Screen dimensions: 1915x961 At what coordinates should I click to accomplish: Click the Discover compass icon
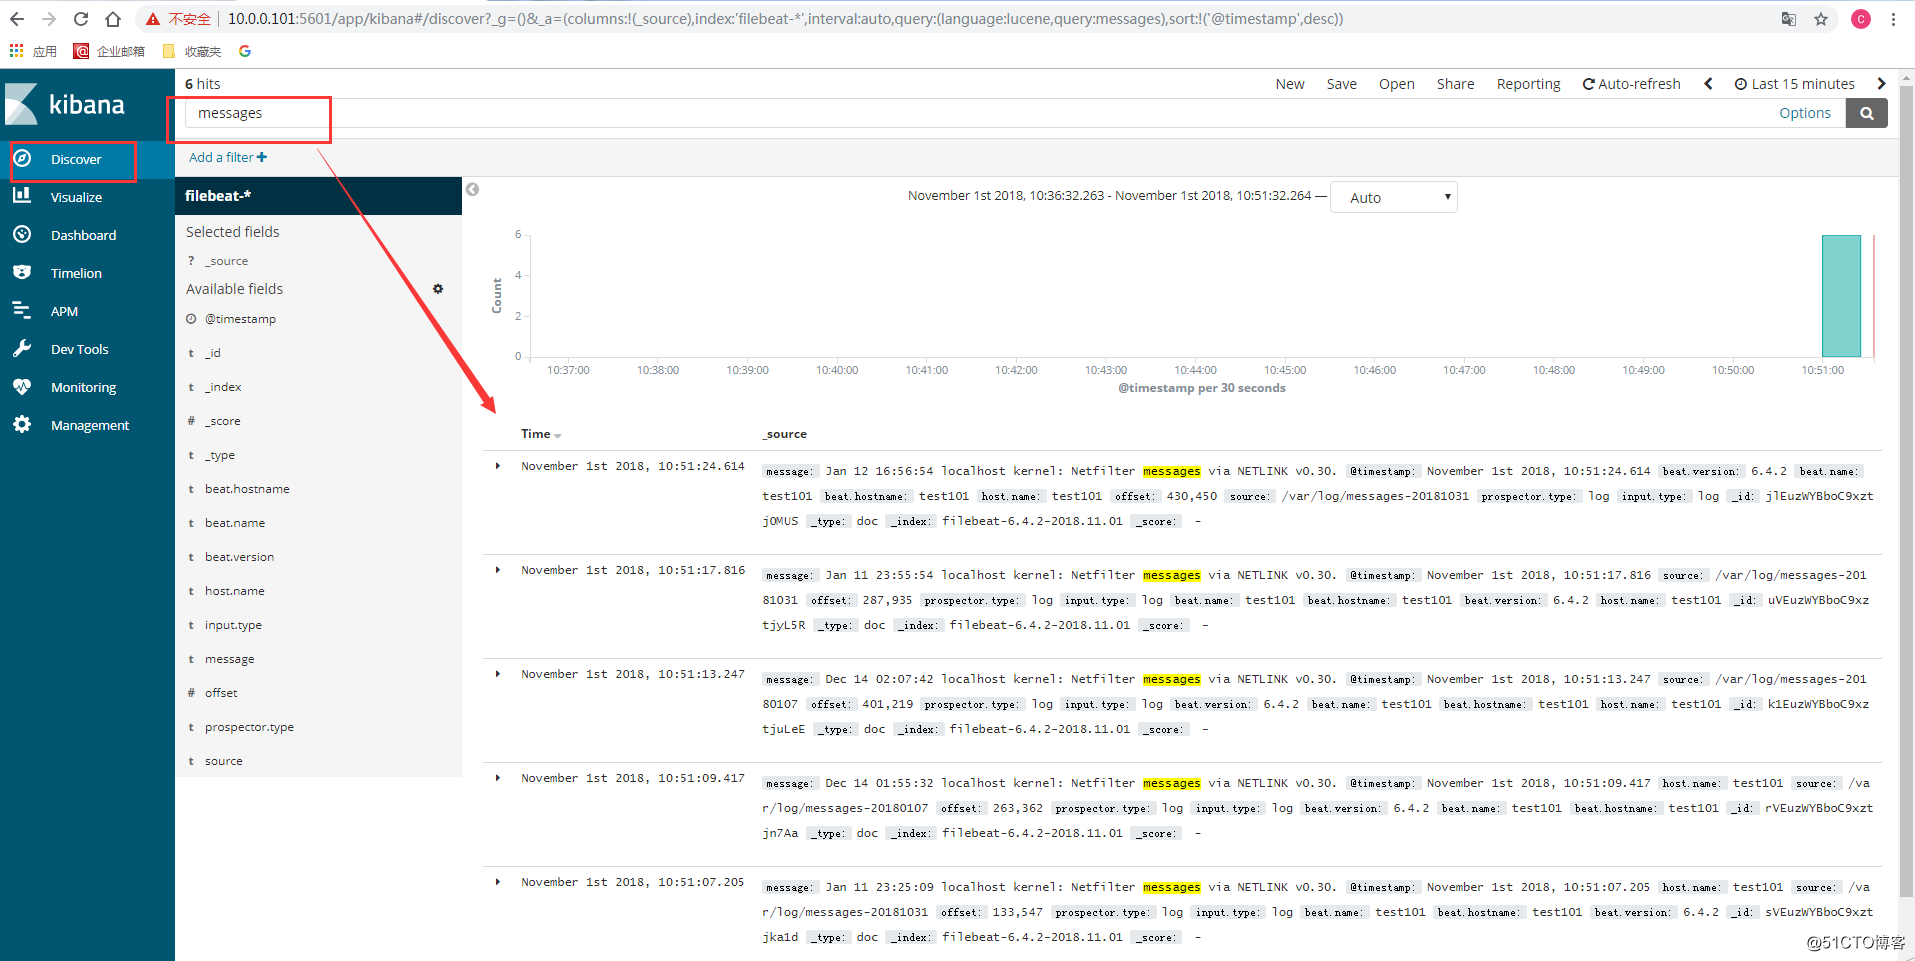pos(22,158)
